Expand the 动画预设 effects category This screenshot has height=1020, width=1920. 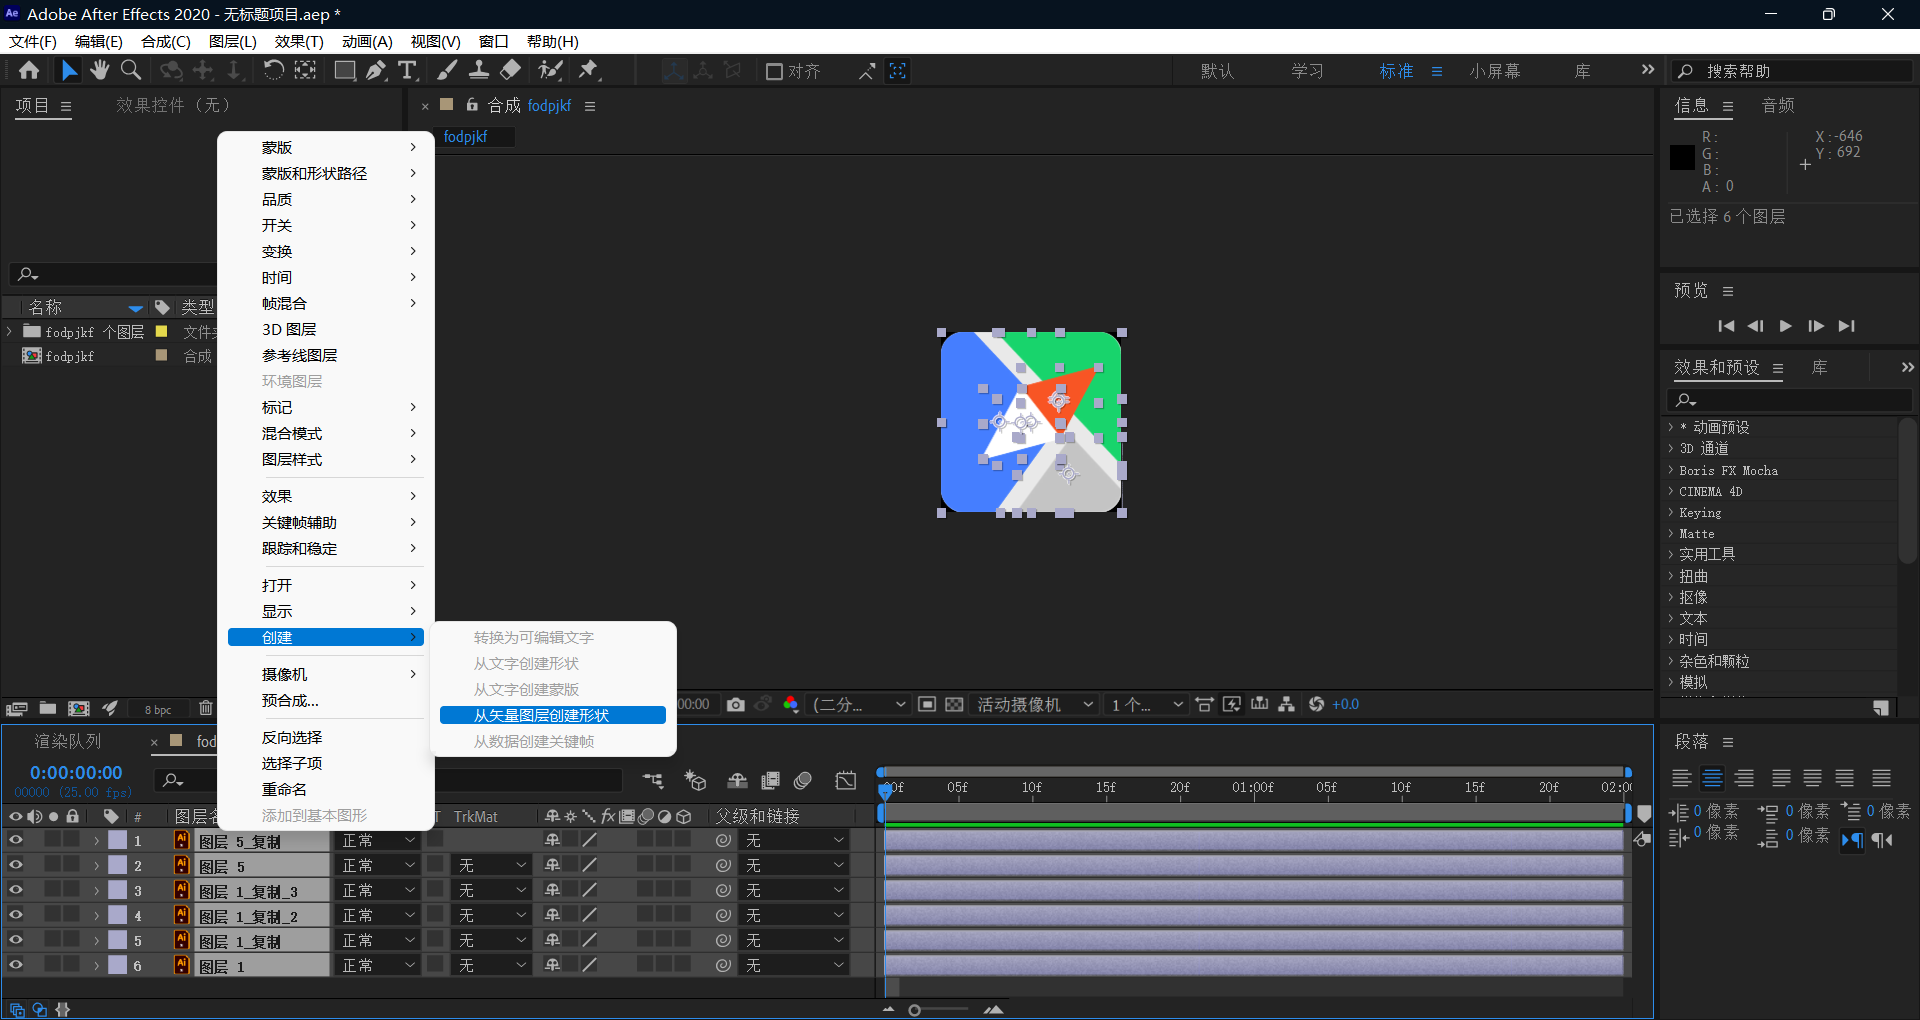[x=1671, y=427]
